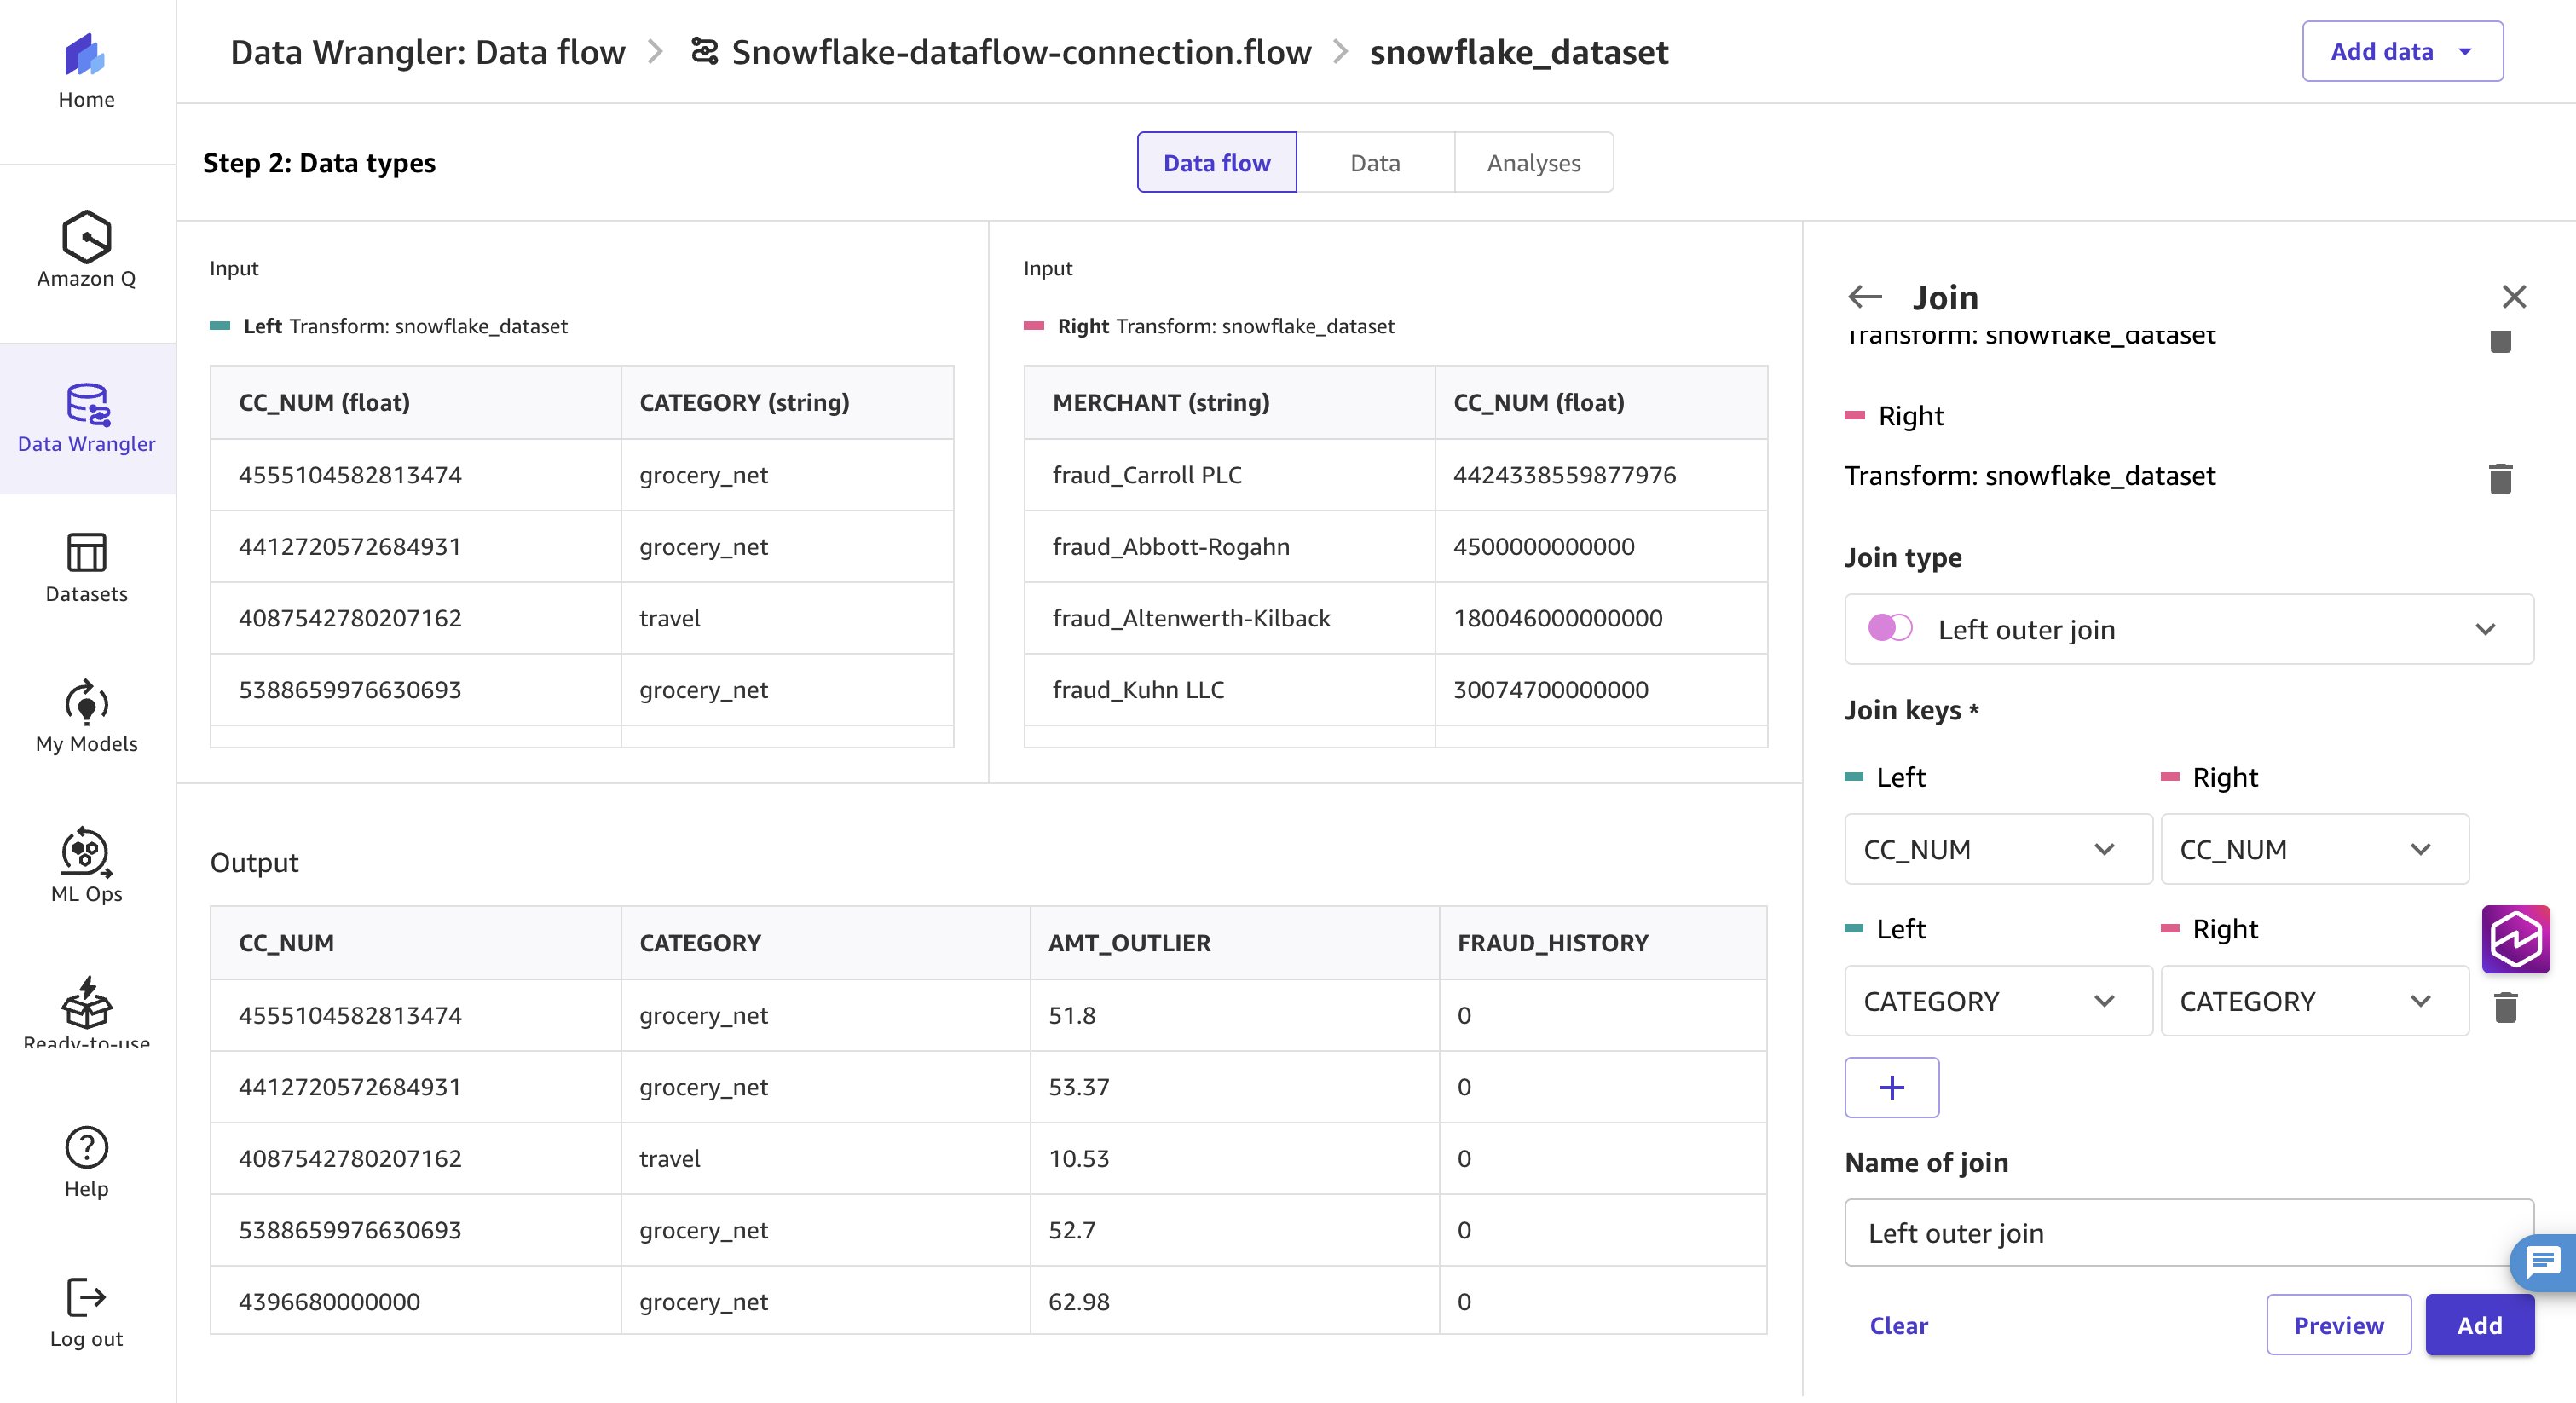This screenshot has width=2576, height=1403.
Task: Go back from Join panel
Action: 1865,297
